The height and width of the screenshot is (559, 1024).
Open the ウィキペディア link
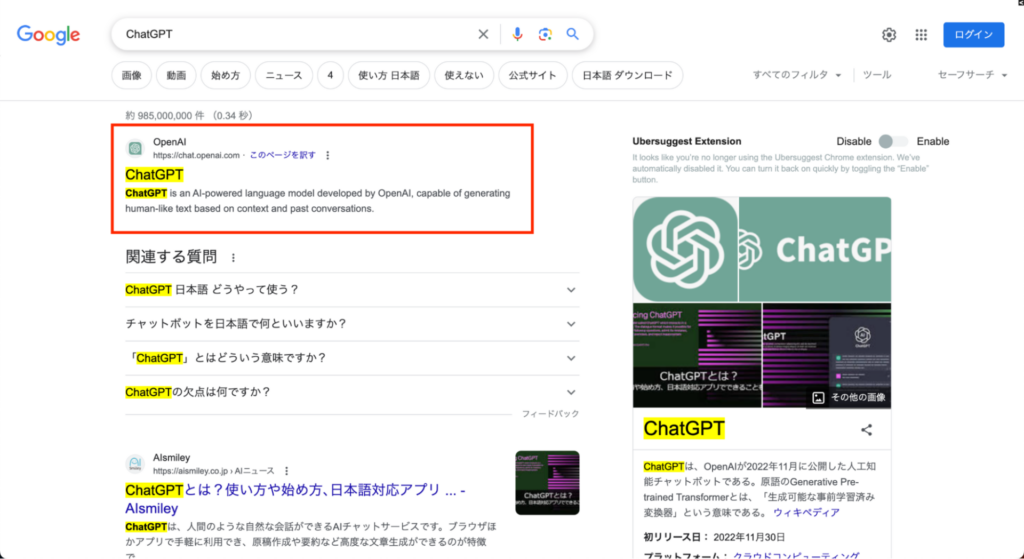807,513
